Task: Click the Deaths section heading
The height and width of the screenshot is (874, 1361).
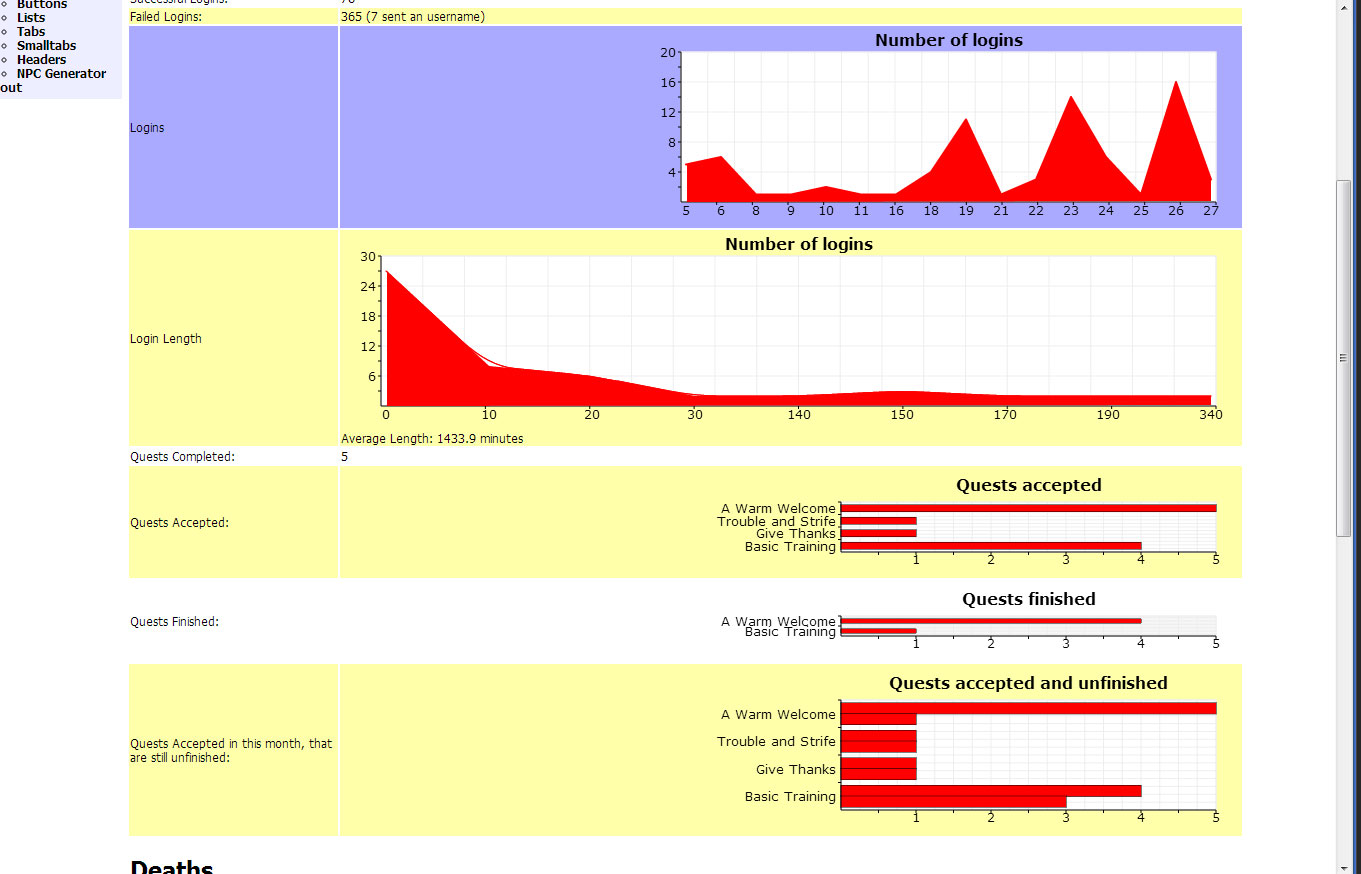Action: click(x=172, y=866)
